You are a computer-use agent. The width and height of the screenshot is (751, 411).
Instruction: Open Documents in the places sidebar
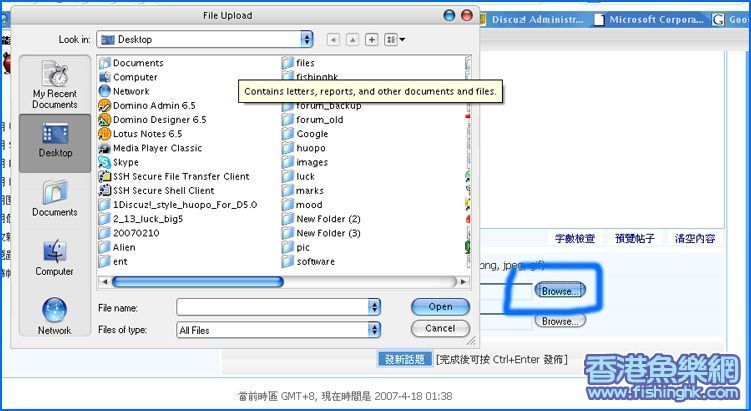[x=55, y=198]
